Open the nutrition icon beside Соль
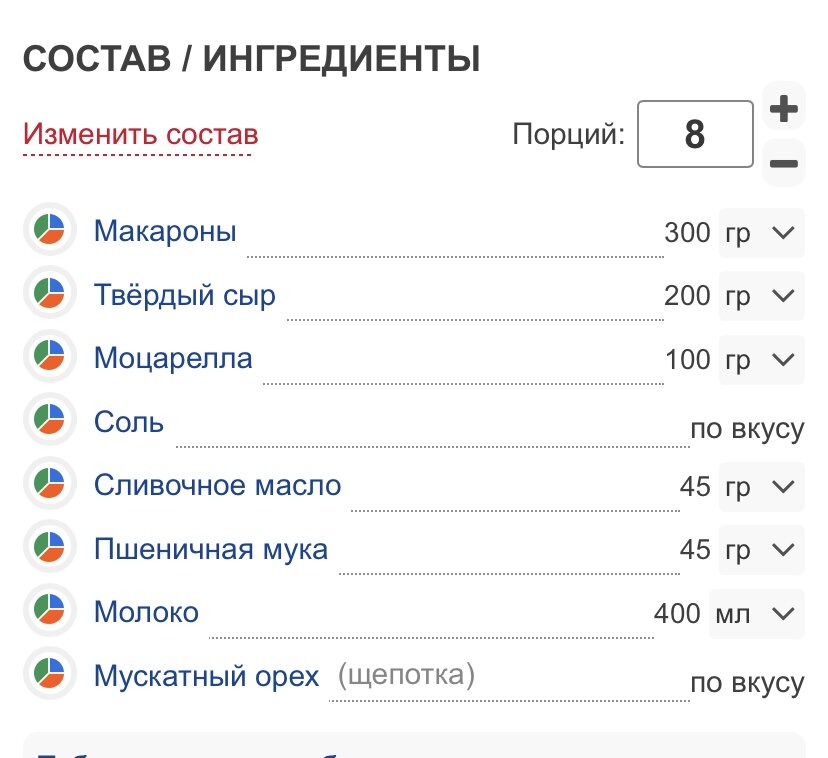The width and height of the screenshot is (828, 758). click(50, 419)
